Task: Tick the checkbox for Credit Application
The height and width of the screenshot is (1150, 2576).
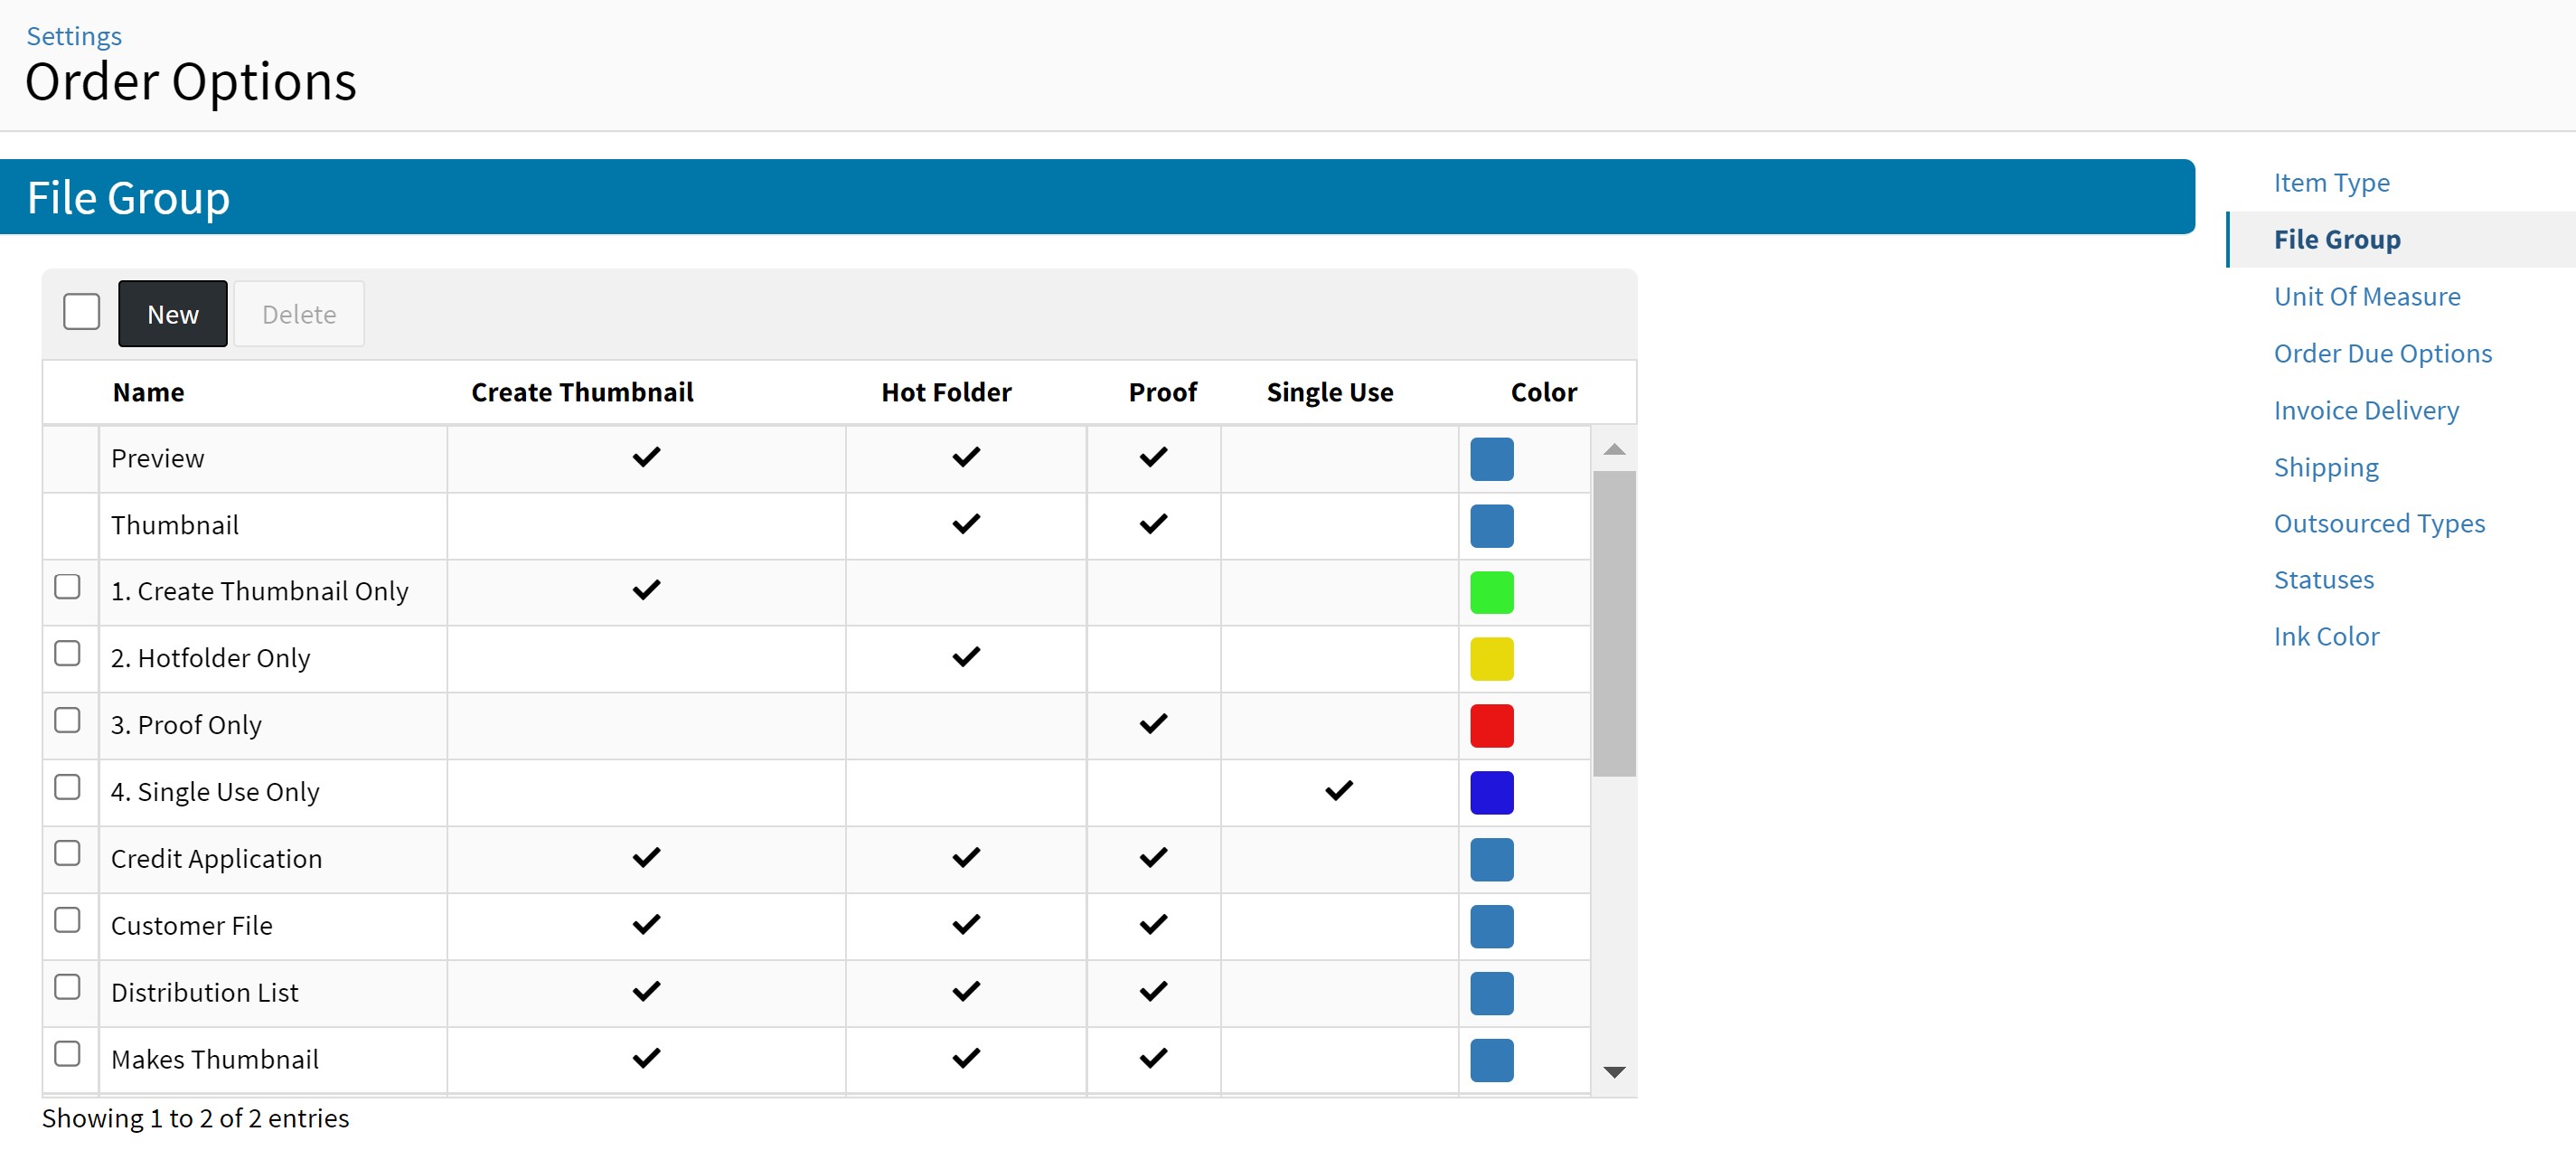Action: [67, 854]
